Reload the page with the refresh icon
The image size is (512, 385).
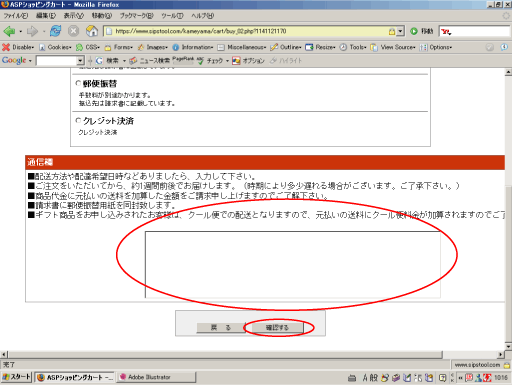[x=55, y=31]
